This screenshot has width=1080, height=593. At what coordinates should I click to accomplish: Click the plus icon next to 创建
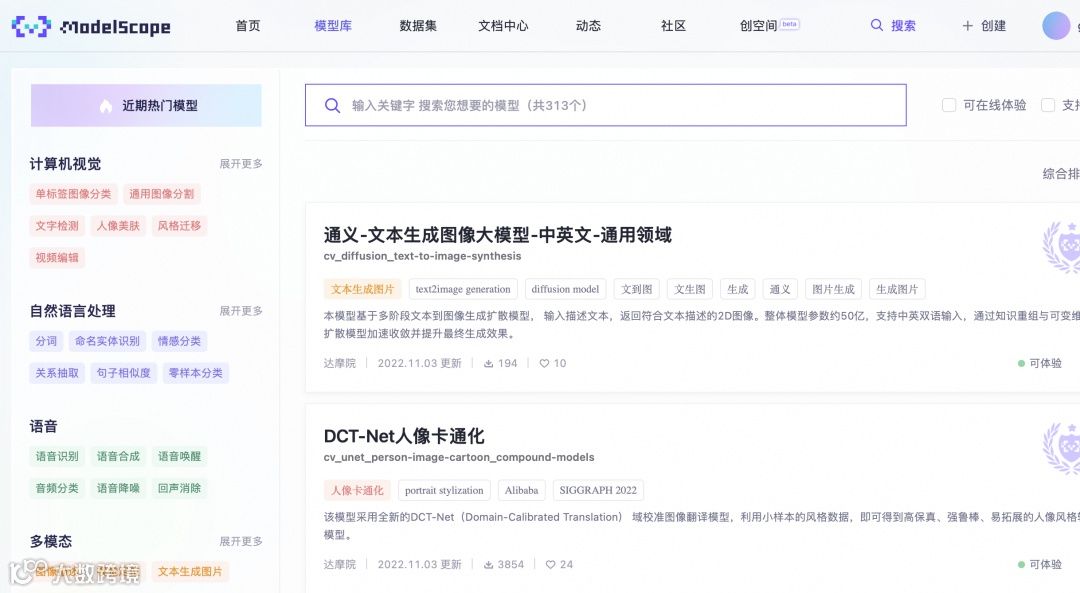[x=968, y=25]
